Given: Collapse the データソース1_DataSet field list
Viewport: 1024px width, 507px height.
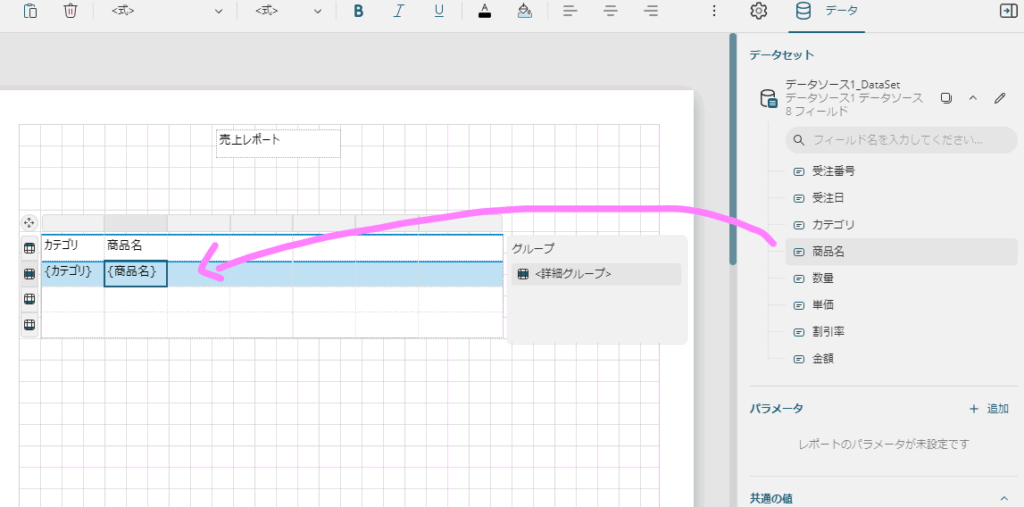Looking at the screenshot, I should (972, 98).
